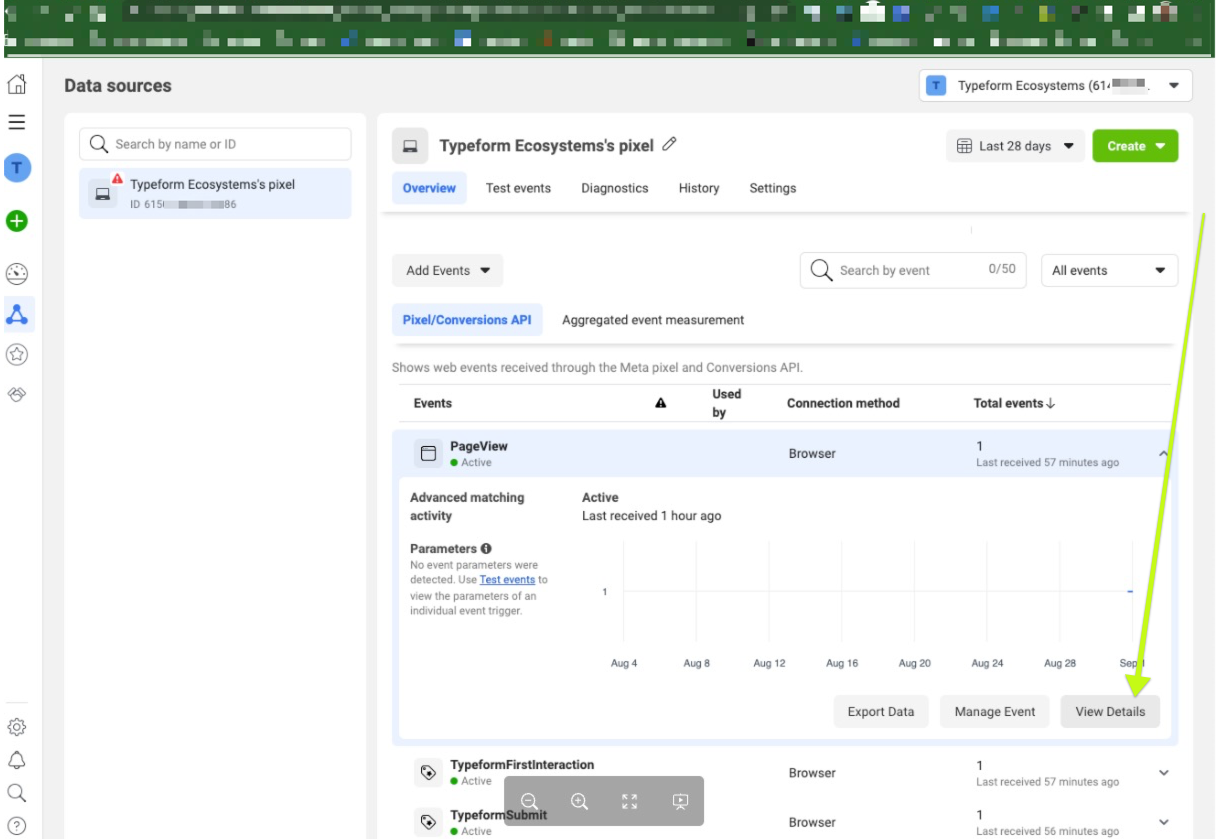Click the TypeformFirstInteraction tag icon
1218x839 pixels.
(428, 772)
